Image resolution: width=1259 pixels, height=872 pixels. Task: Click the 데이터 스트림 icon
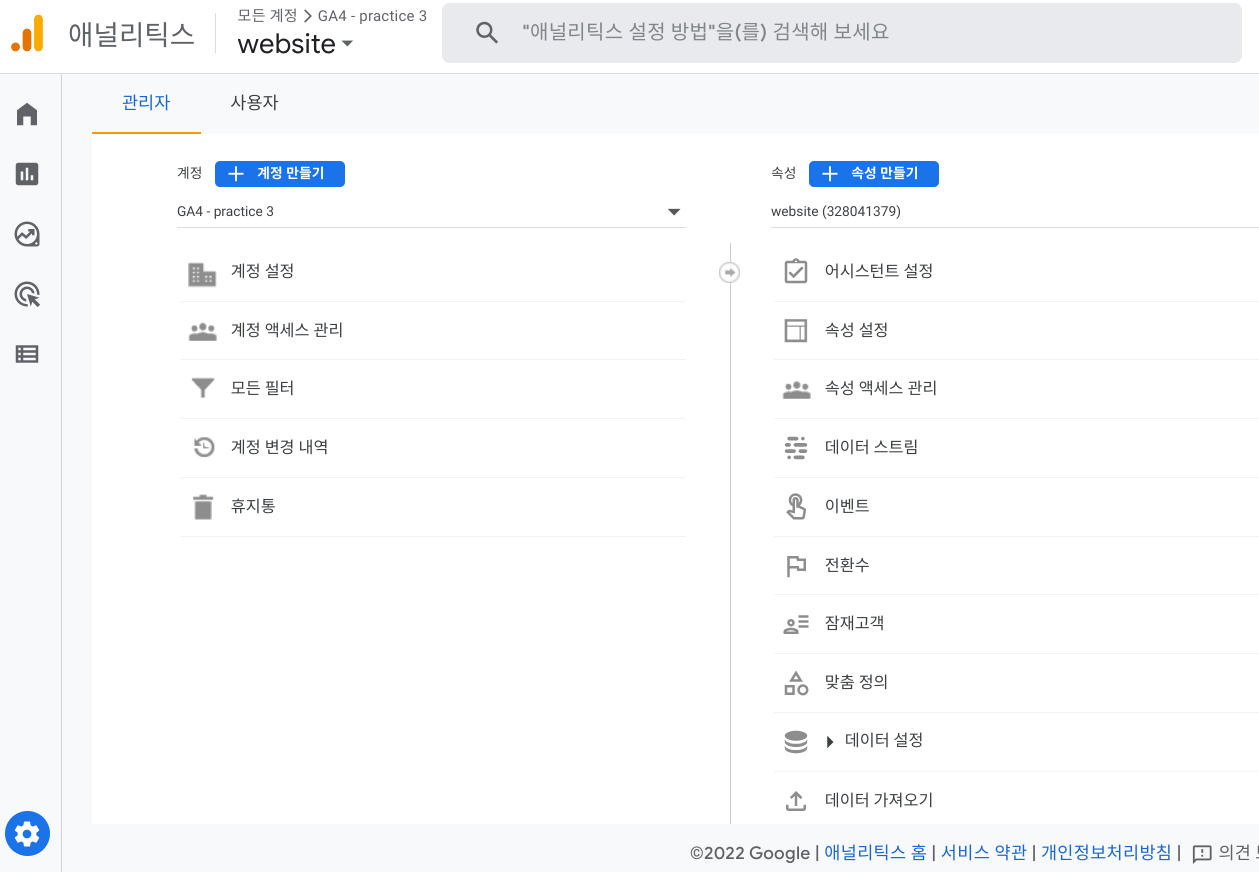(796, 447)
